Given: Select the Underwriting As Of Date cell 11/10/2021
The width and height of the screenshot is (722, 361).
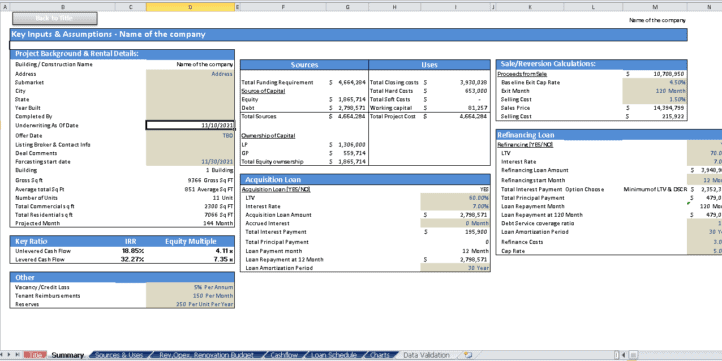Looking at the screenshot, I should pyautogui.click(x=190, y=125).
